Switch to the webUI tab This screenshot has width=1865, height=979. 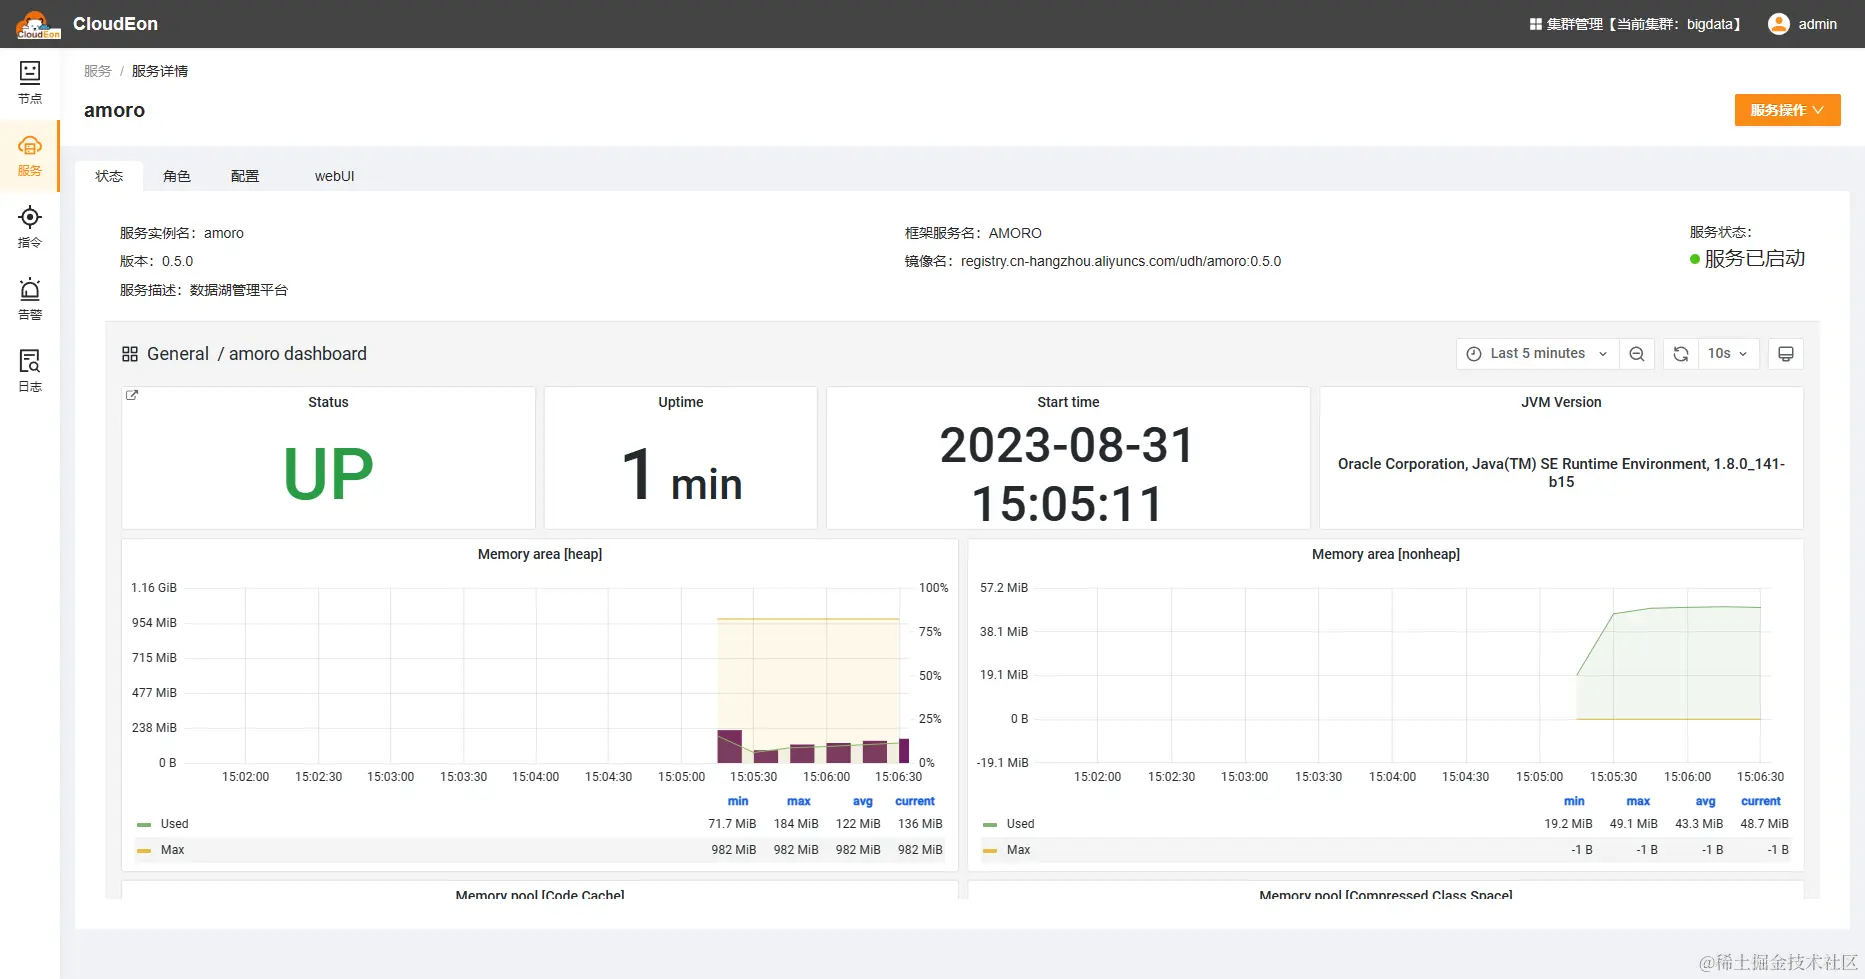334,176
